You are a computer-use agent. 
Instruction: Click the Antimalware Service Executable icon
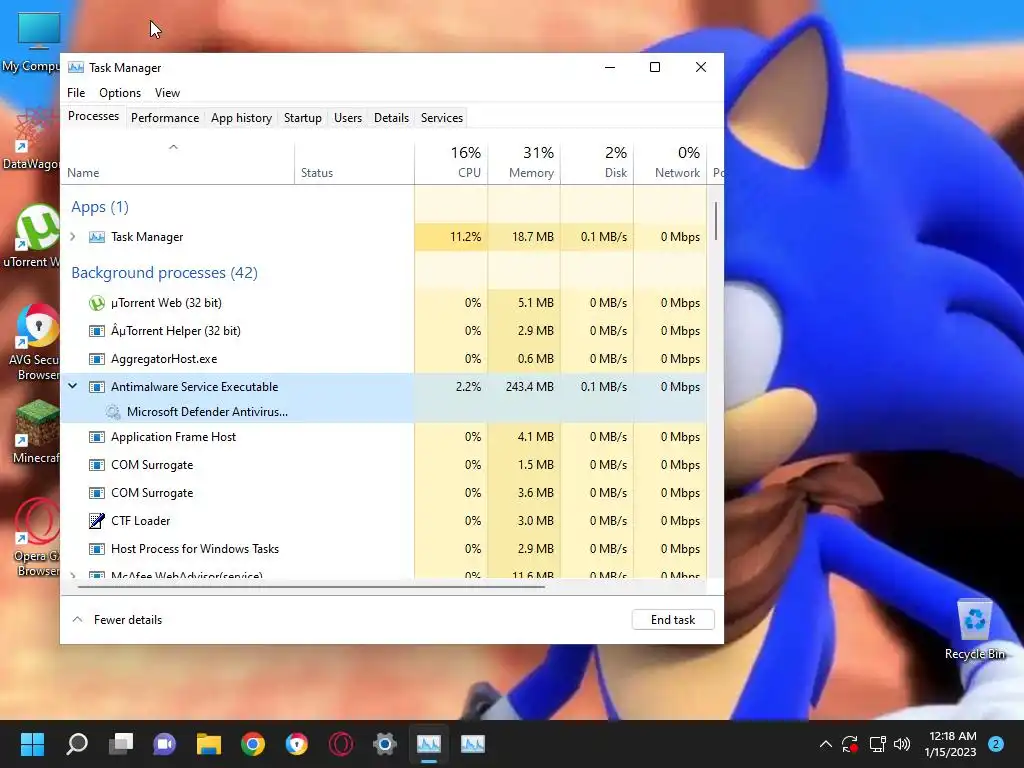(x=97, y=387)
